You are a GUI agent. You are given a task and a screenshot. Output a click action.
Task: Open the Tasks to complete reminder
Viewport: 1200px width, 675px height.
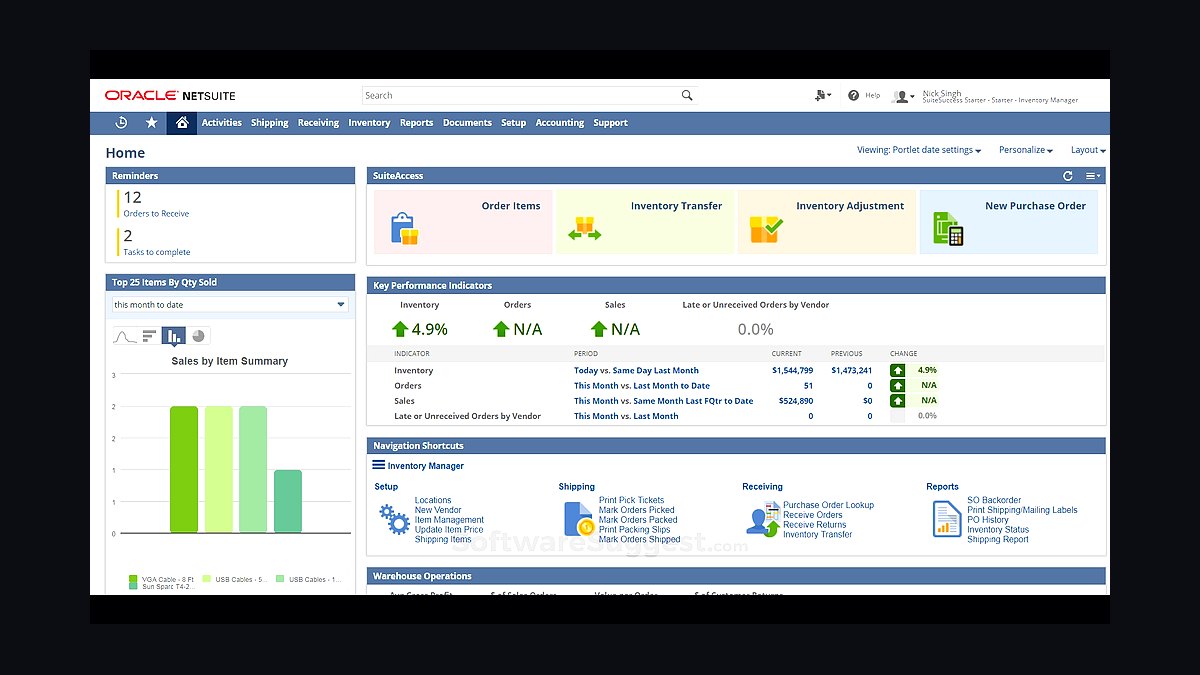click(x=157, y=252)
